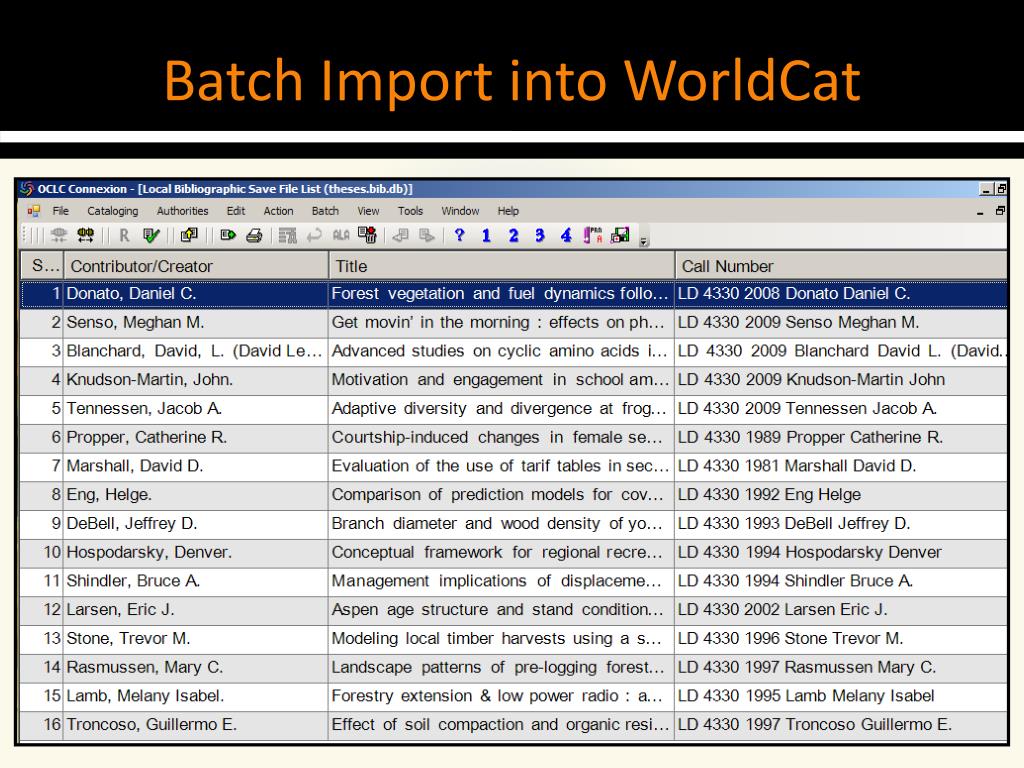Minimize the inner save file list window

[980, 212]
